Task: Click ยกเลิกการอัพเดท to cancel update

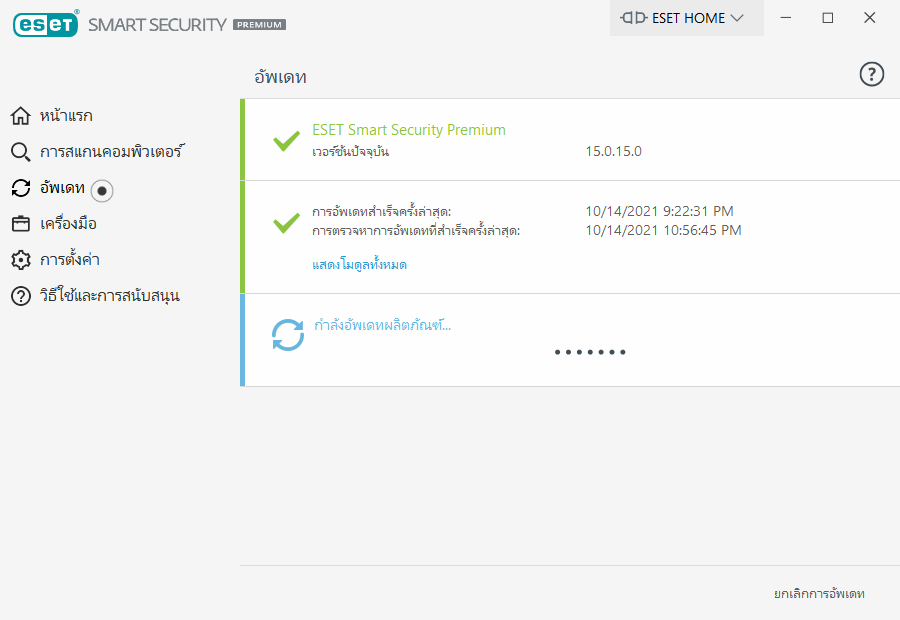Action: click(x=819, y=594)
